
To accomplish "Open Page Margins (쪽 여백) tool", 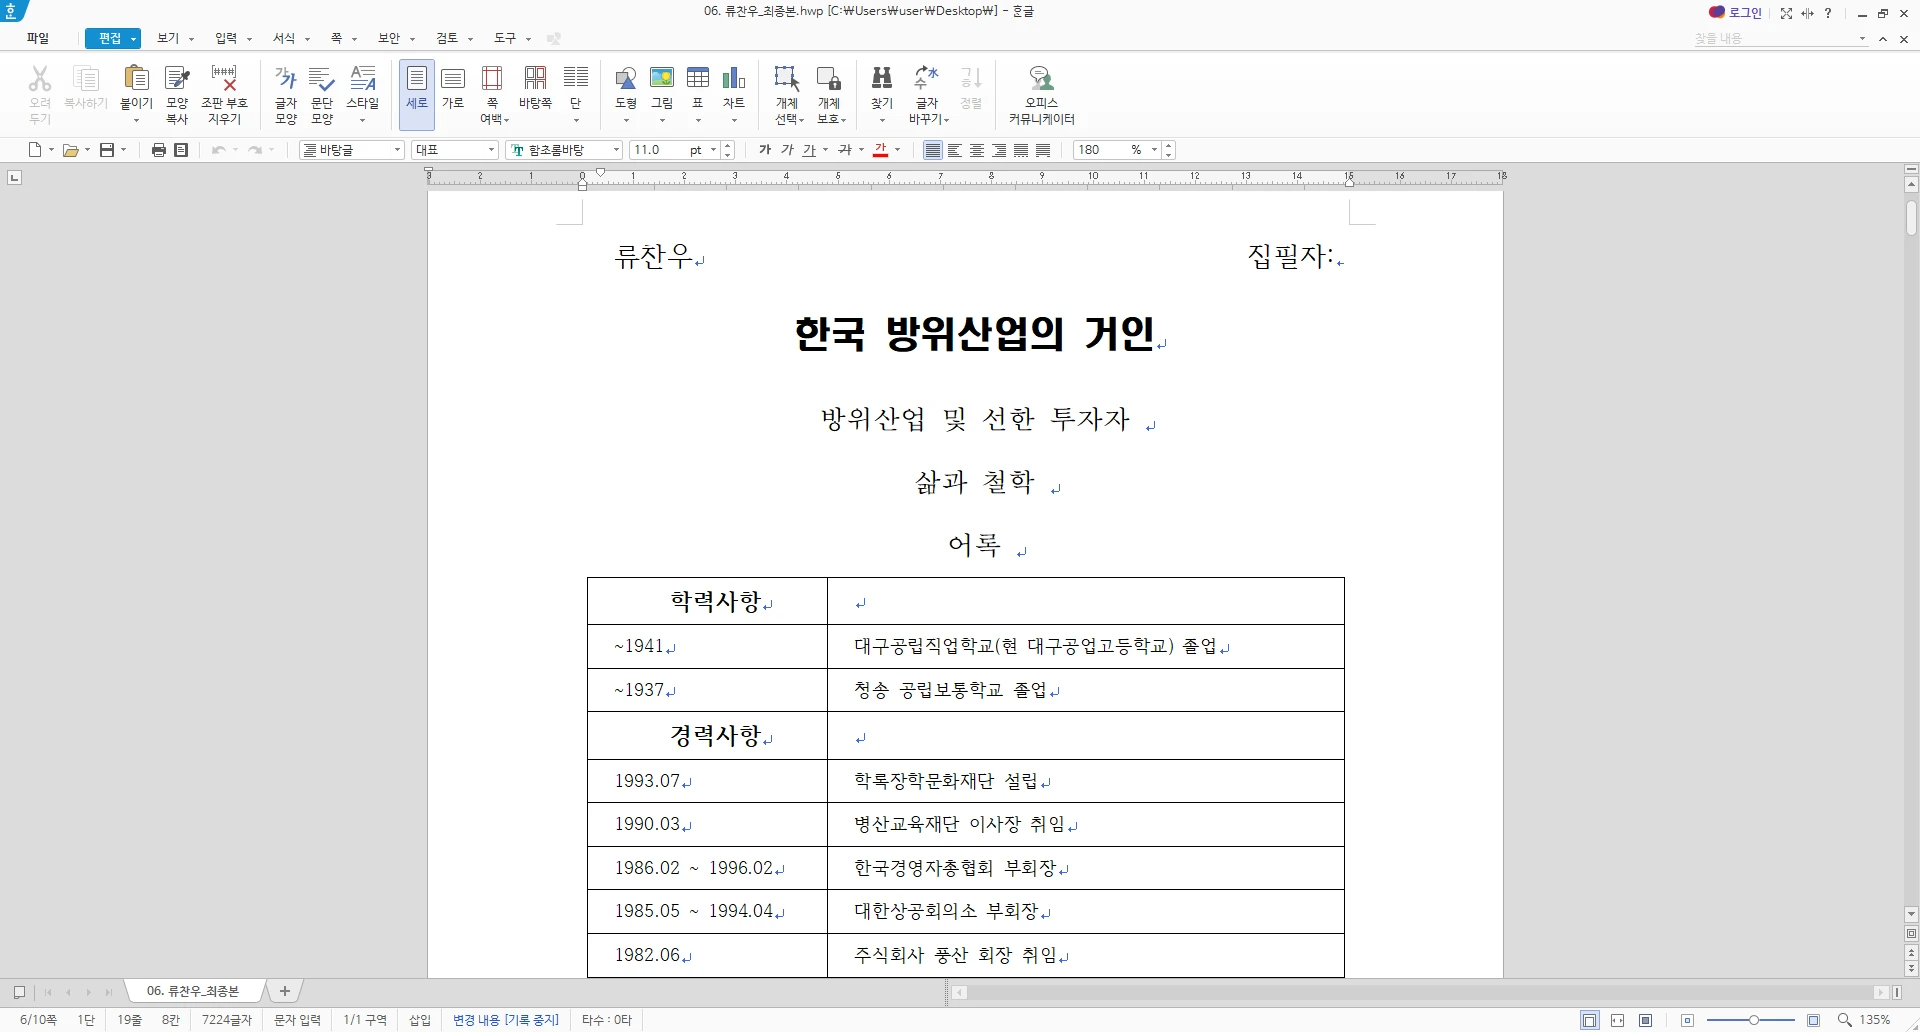I will 492,95.
